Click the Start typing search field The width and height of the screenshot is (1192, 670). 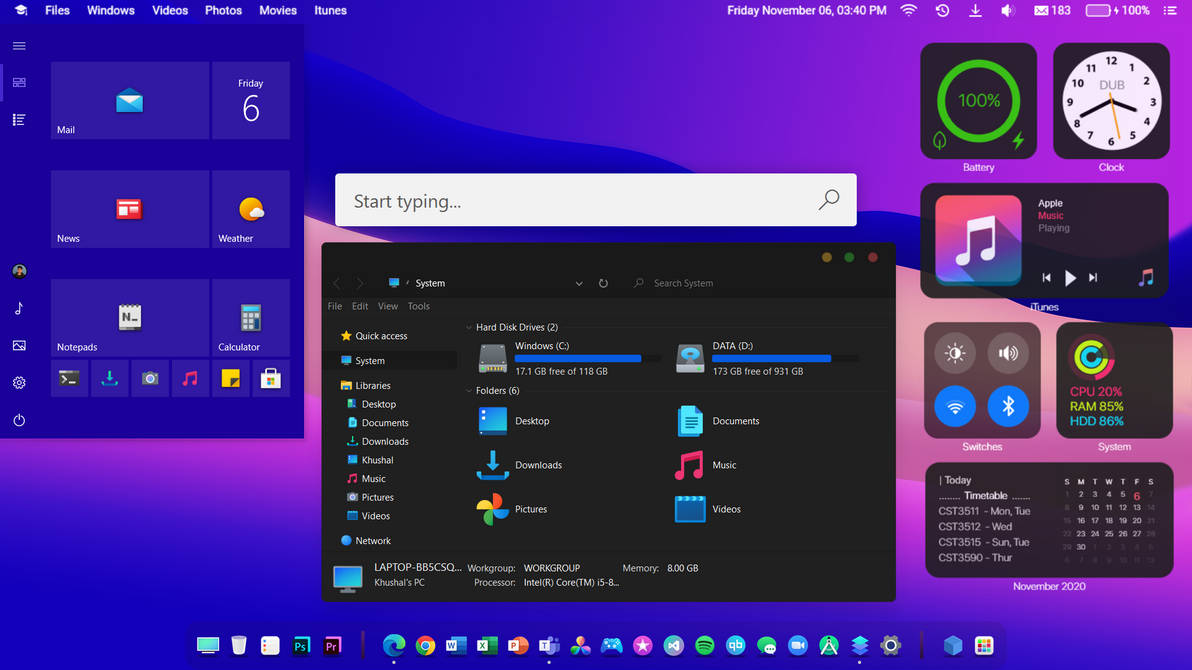point(595,201)
